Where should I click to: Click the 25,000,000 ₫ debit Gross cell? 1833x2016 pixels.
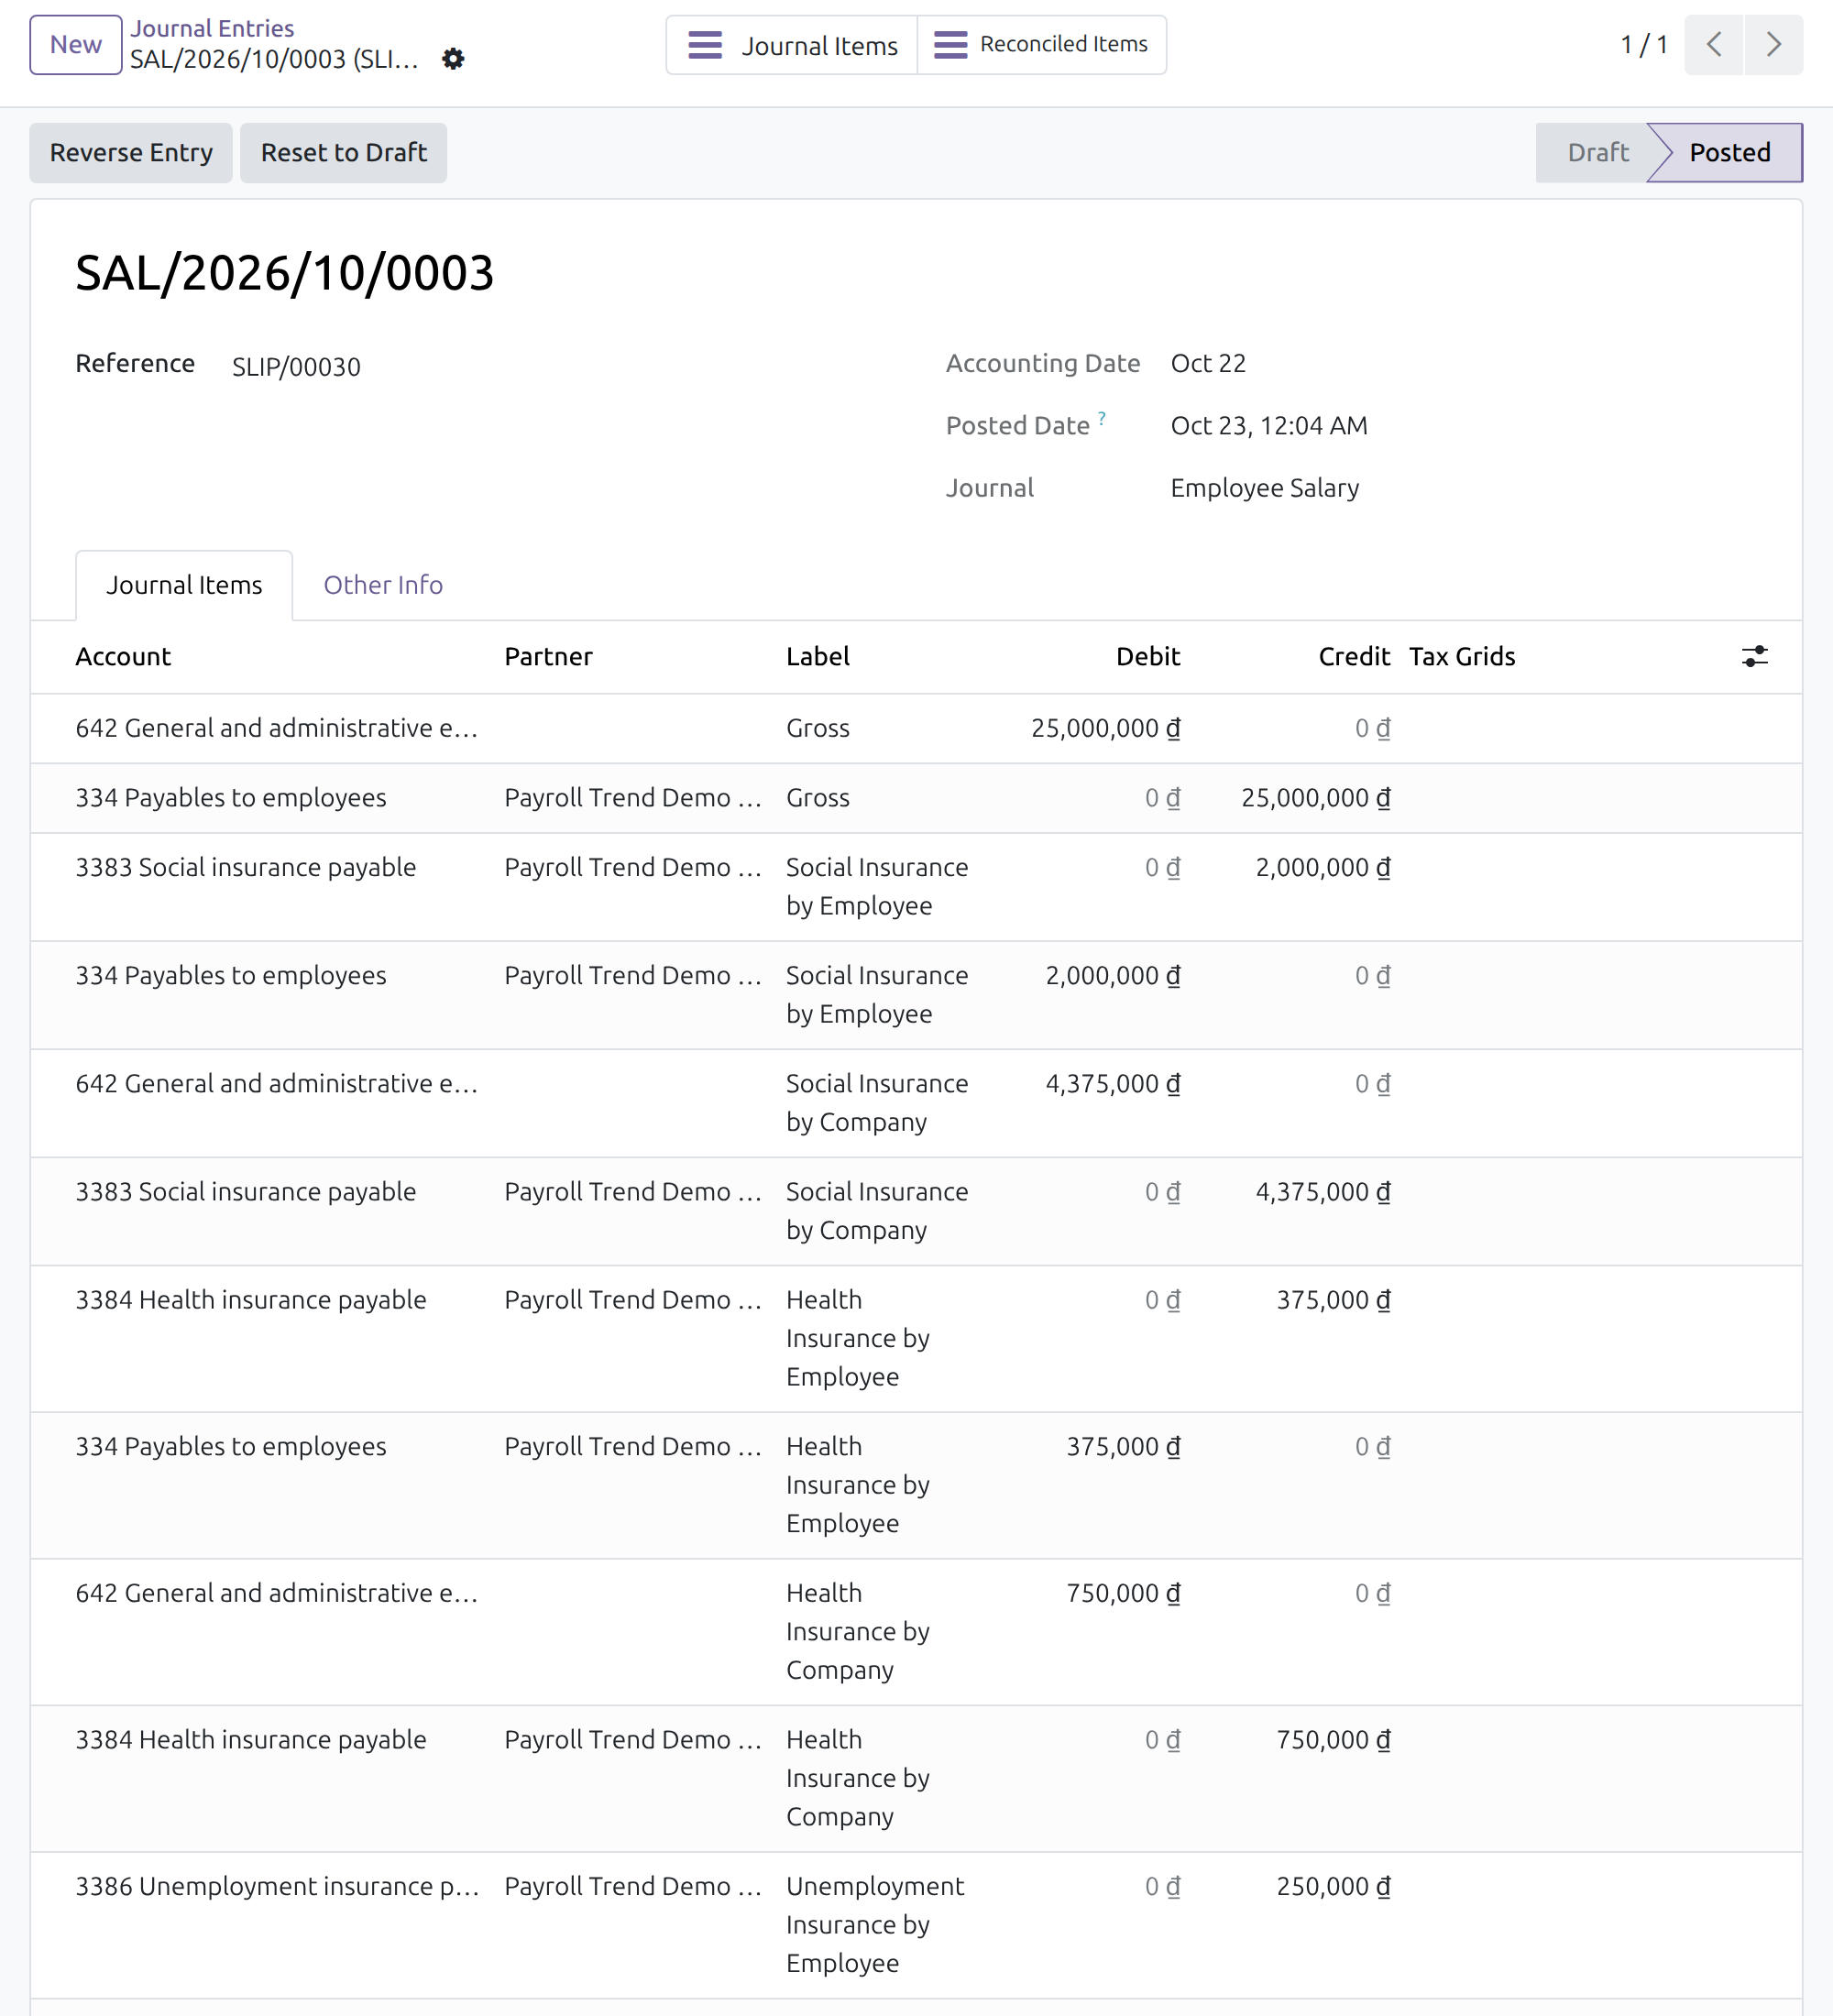pyautogui.click(x=1105, y=728)
